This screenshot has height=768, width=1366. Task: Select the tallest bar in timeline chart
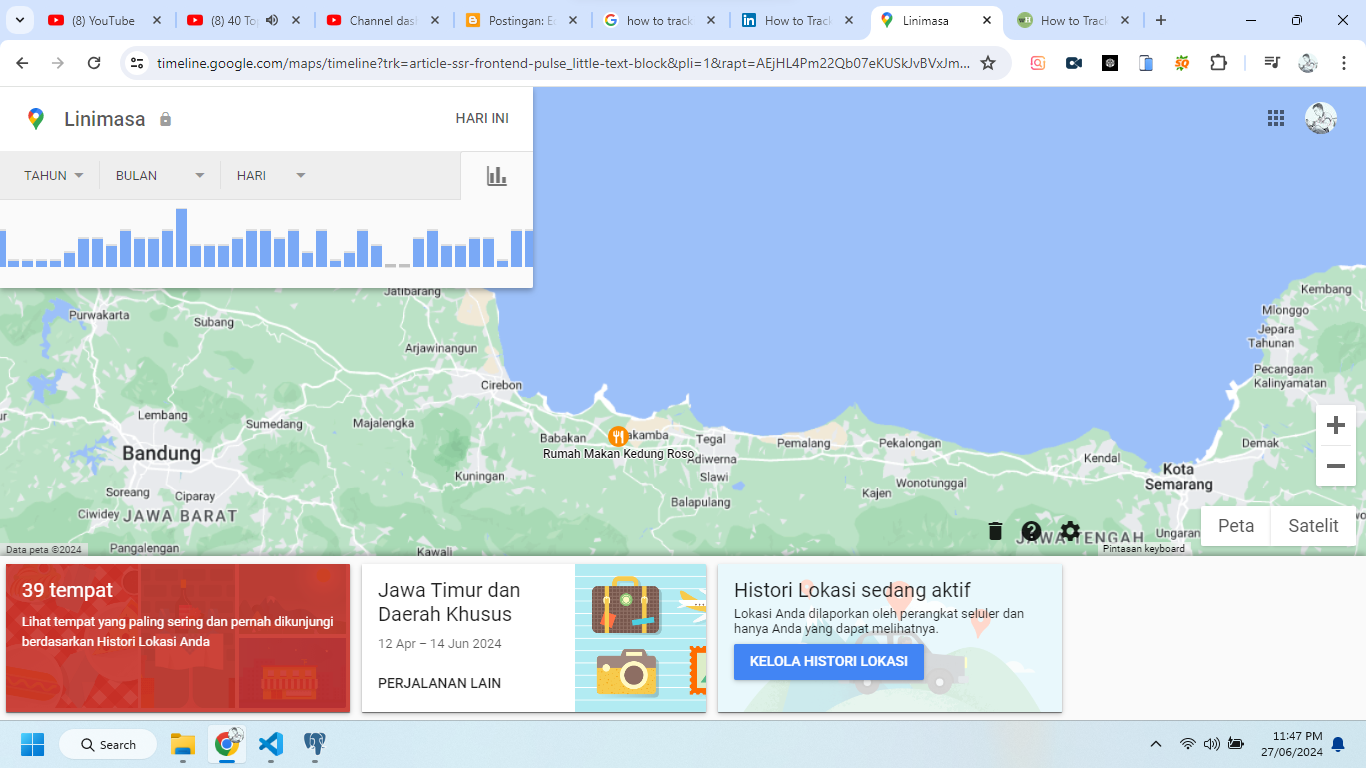pyautogui.click(x=182, y=238)
